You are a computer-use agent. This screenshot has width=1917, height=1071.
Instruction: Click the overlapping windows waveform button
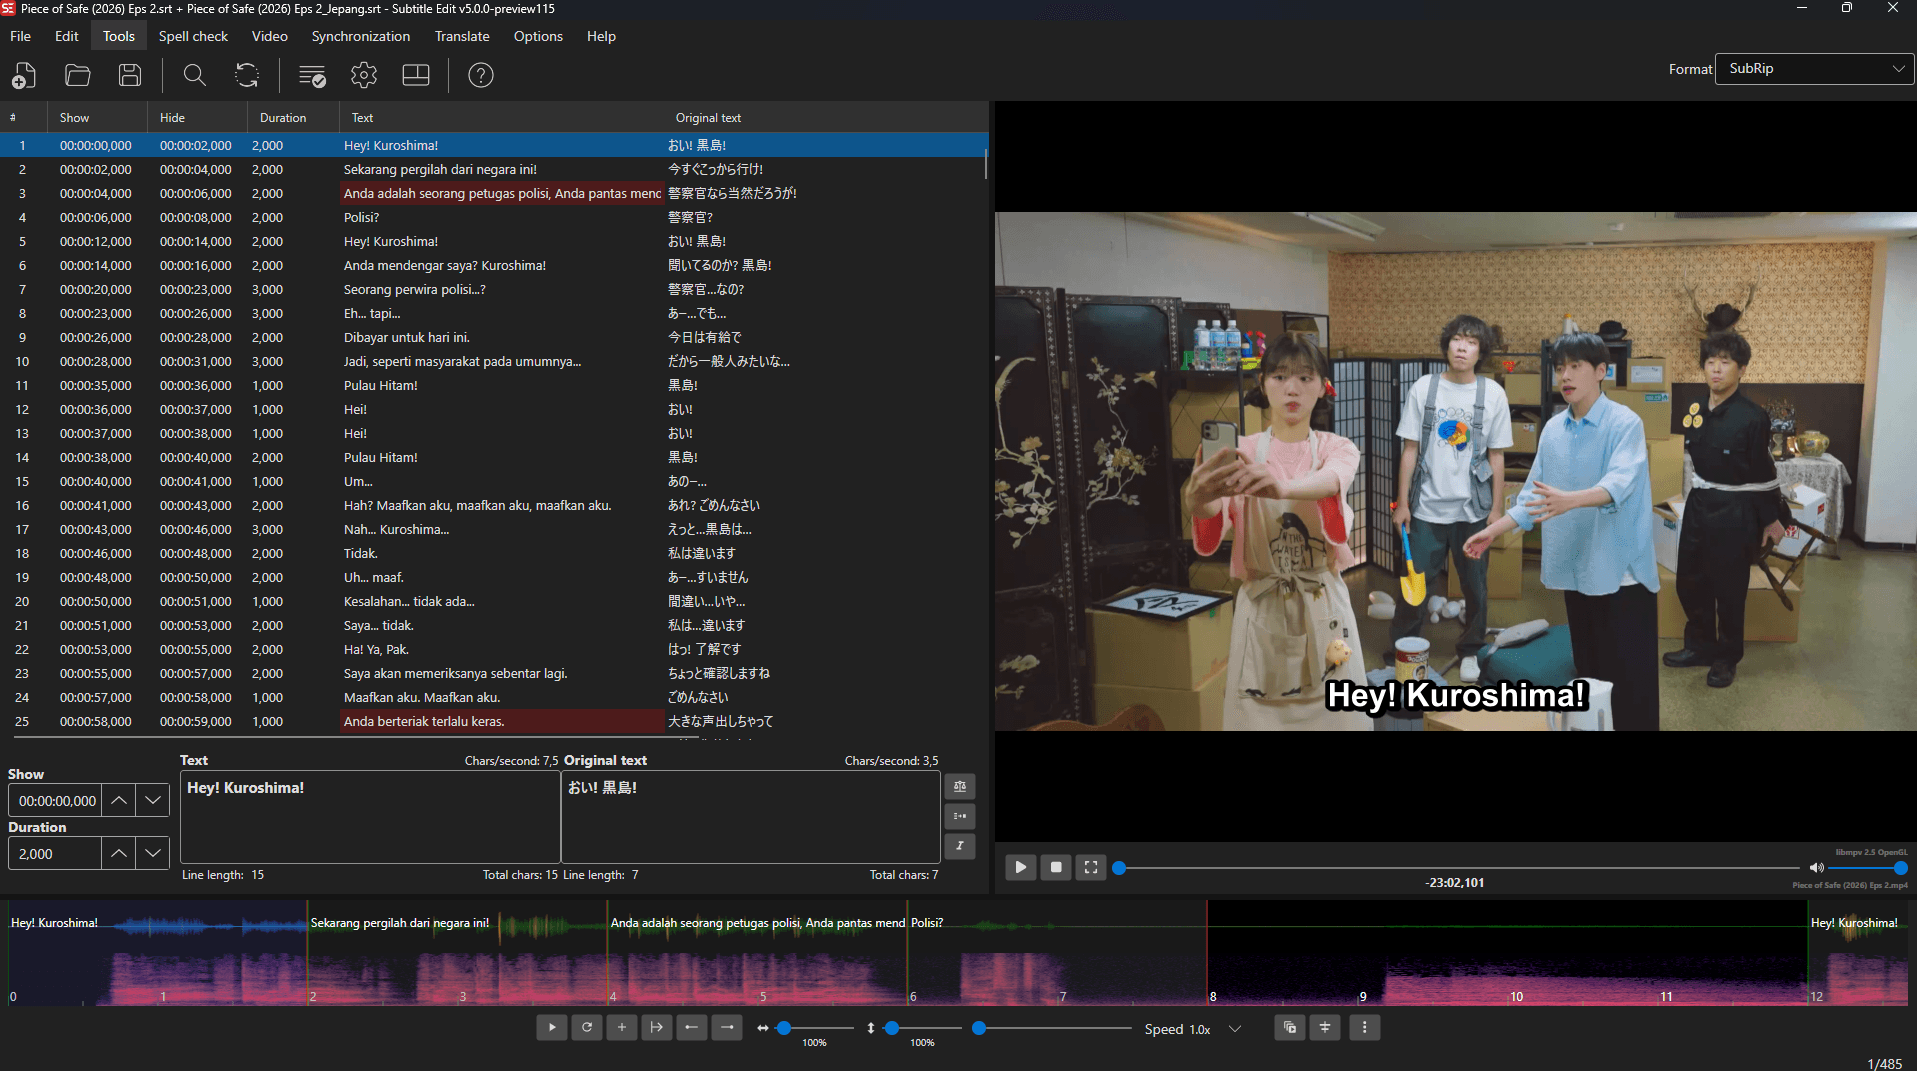tap(1290, 1027)
